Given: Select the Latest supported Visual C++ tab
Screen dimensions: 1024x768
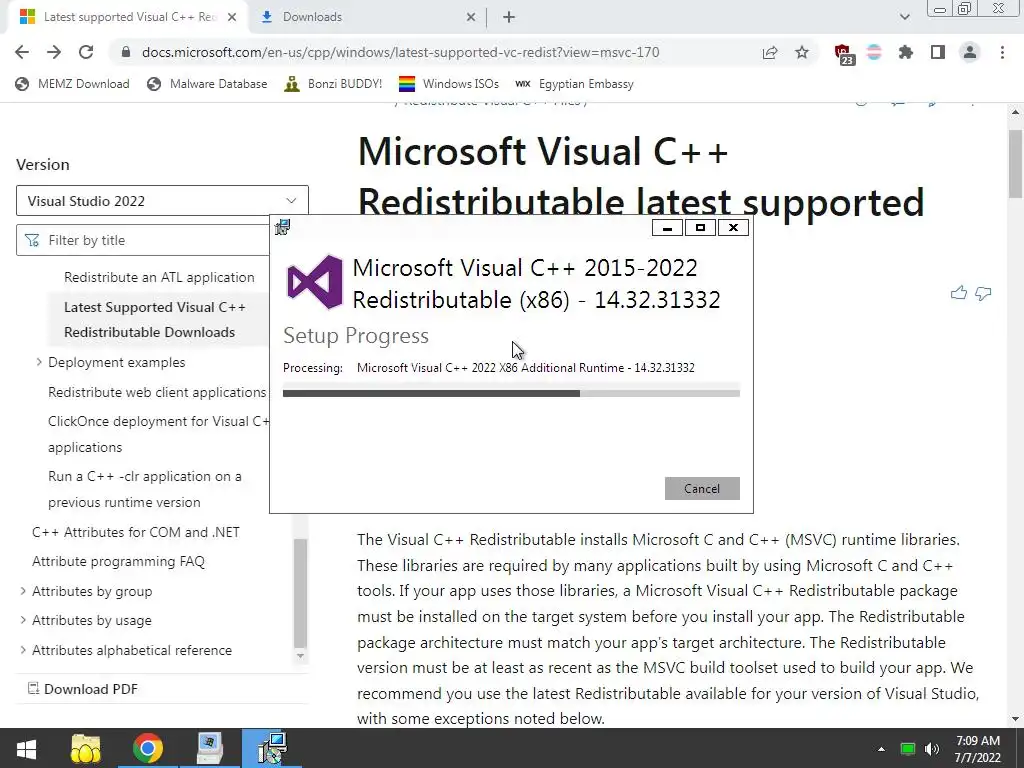Looking at the screenshot, I should tap(128, 17).
